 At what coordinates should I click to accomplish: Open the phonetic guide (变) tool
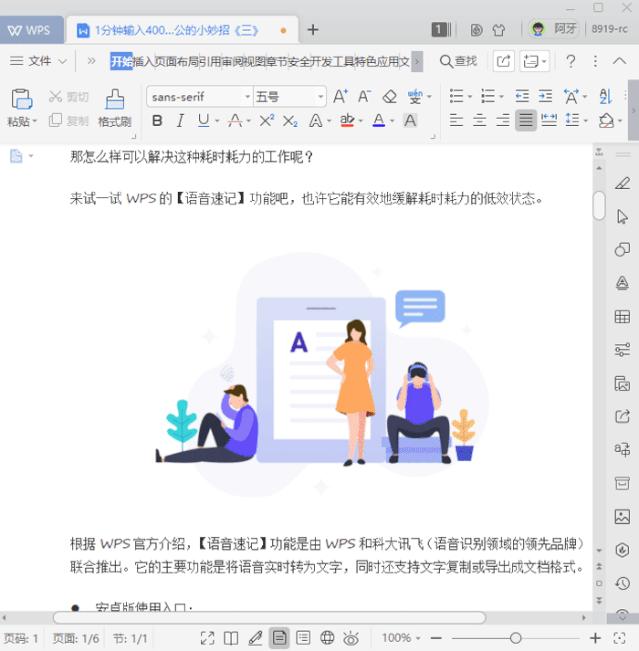[415, 97]
